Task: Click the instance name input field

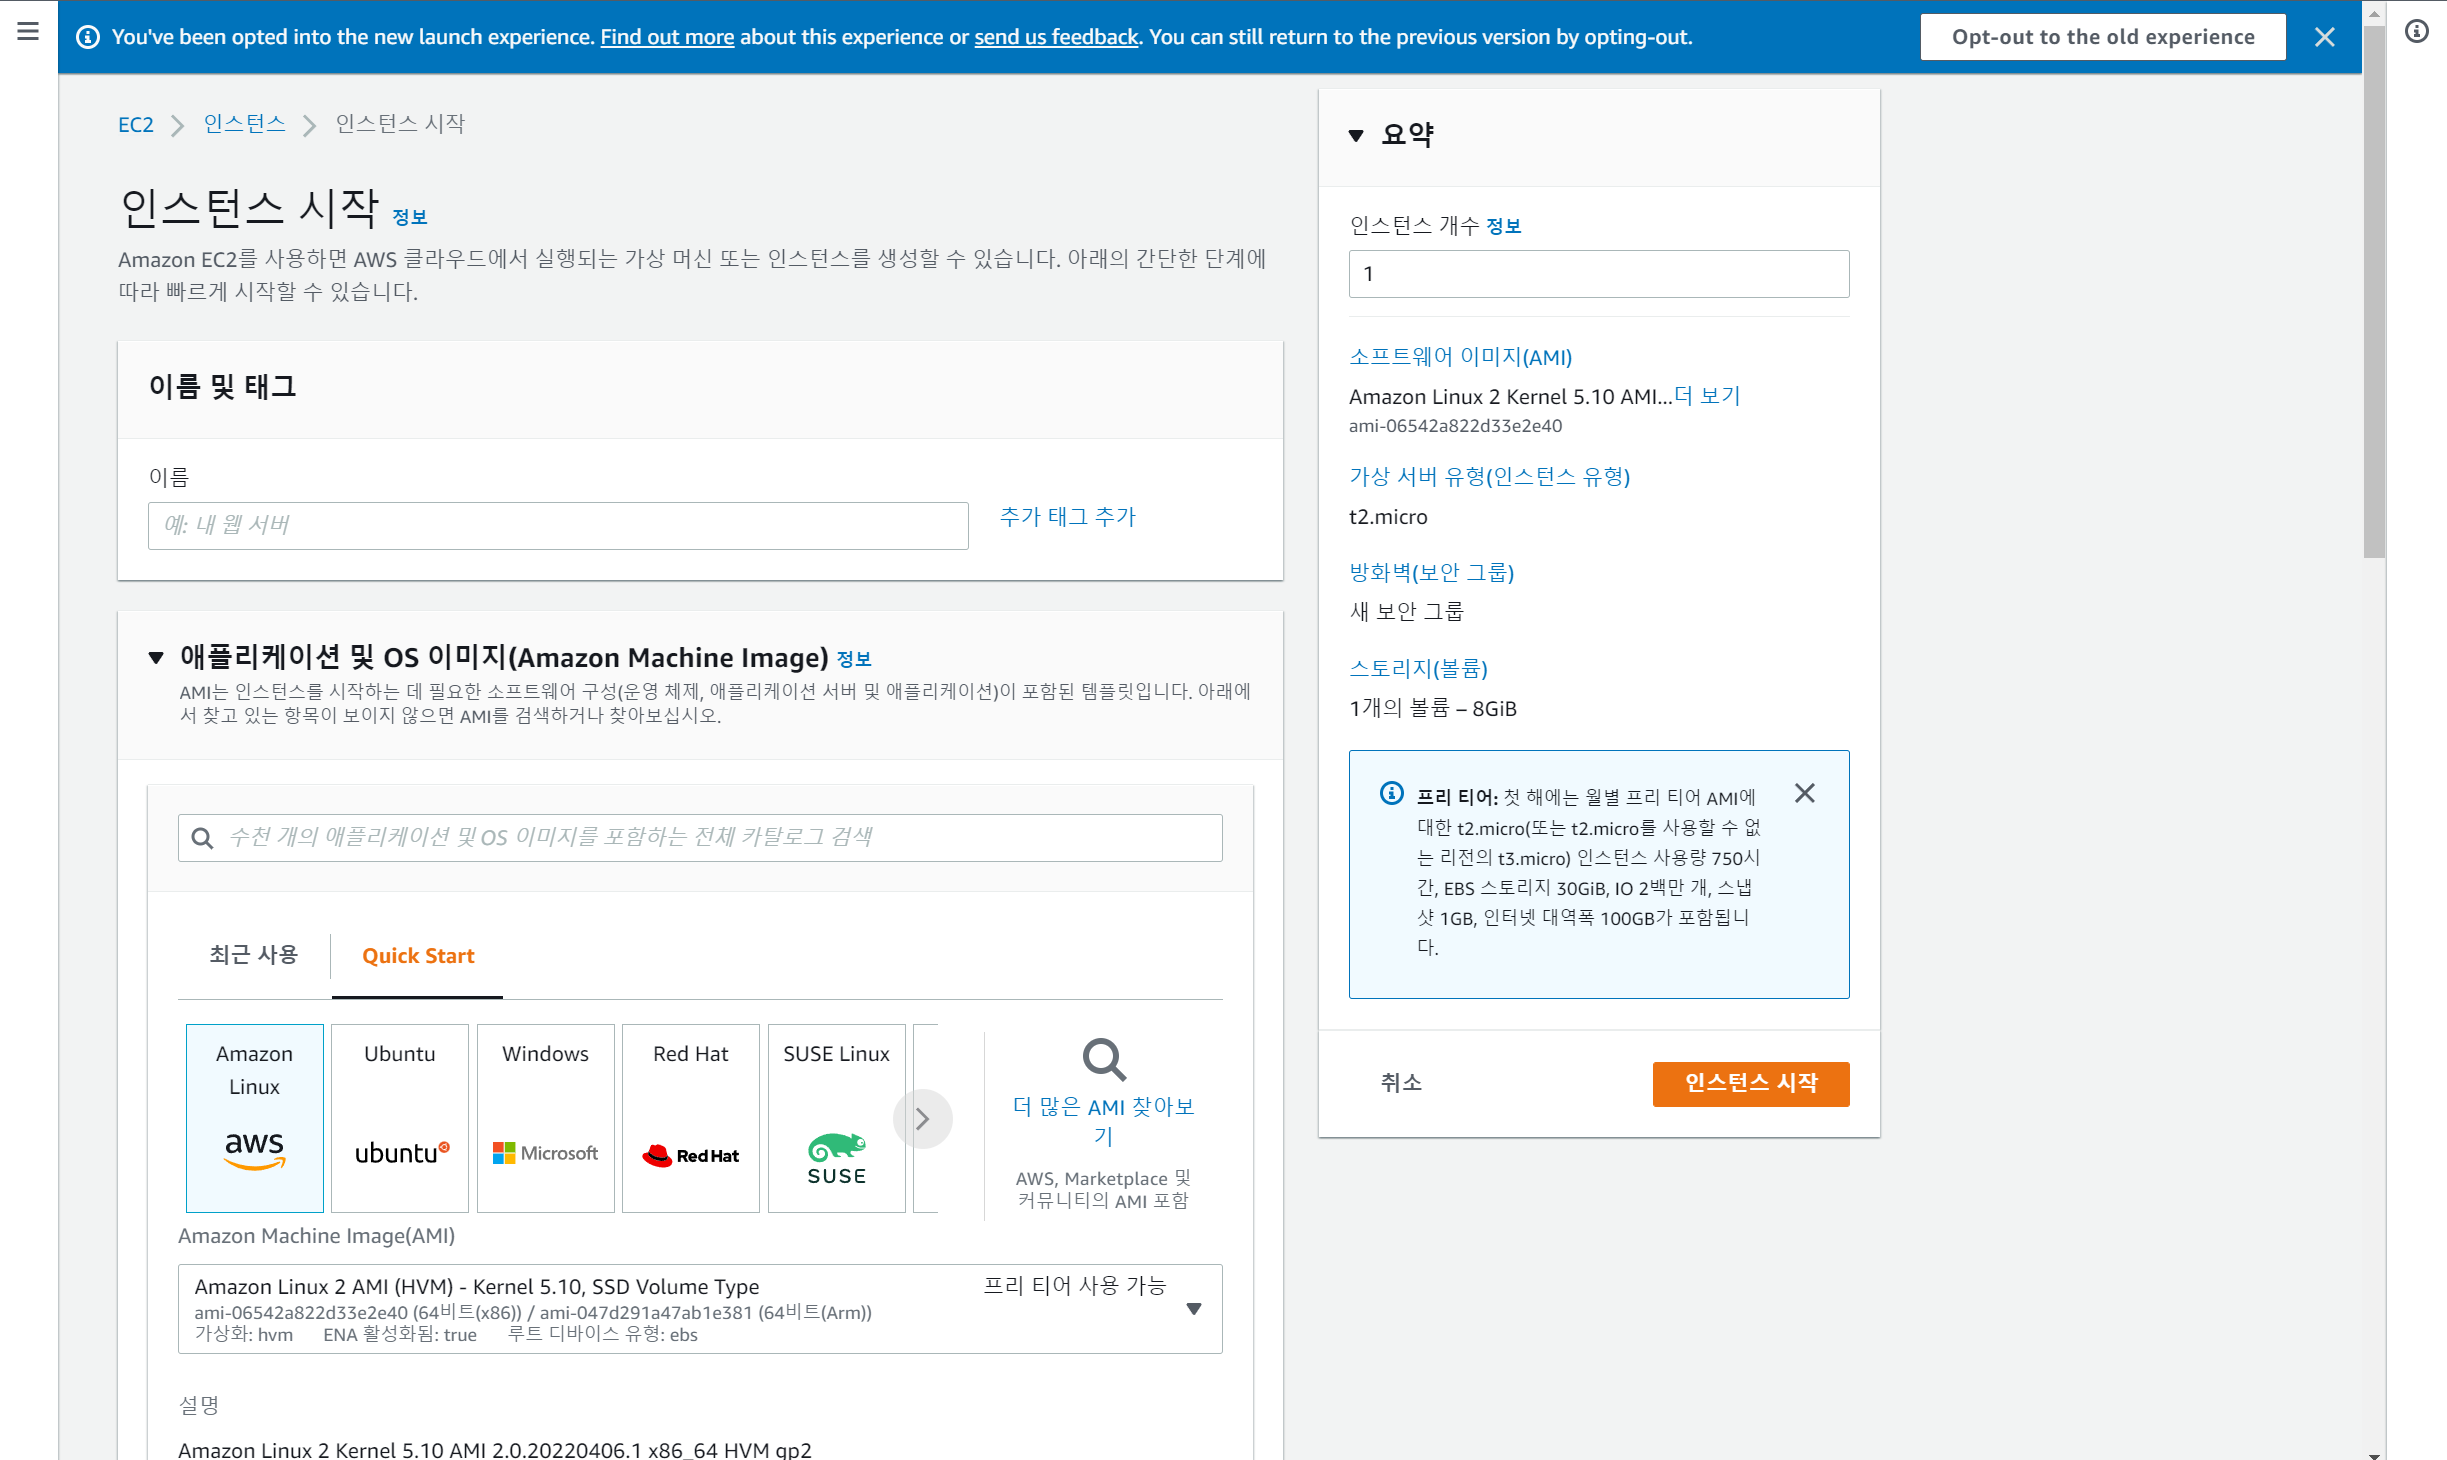Action: pyautogui.click(x=558, y=525)
